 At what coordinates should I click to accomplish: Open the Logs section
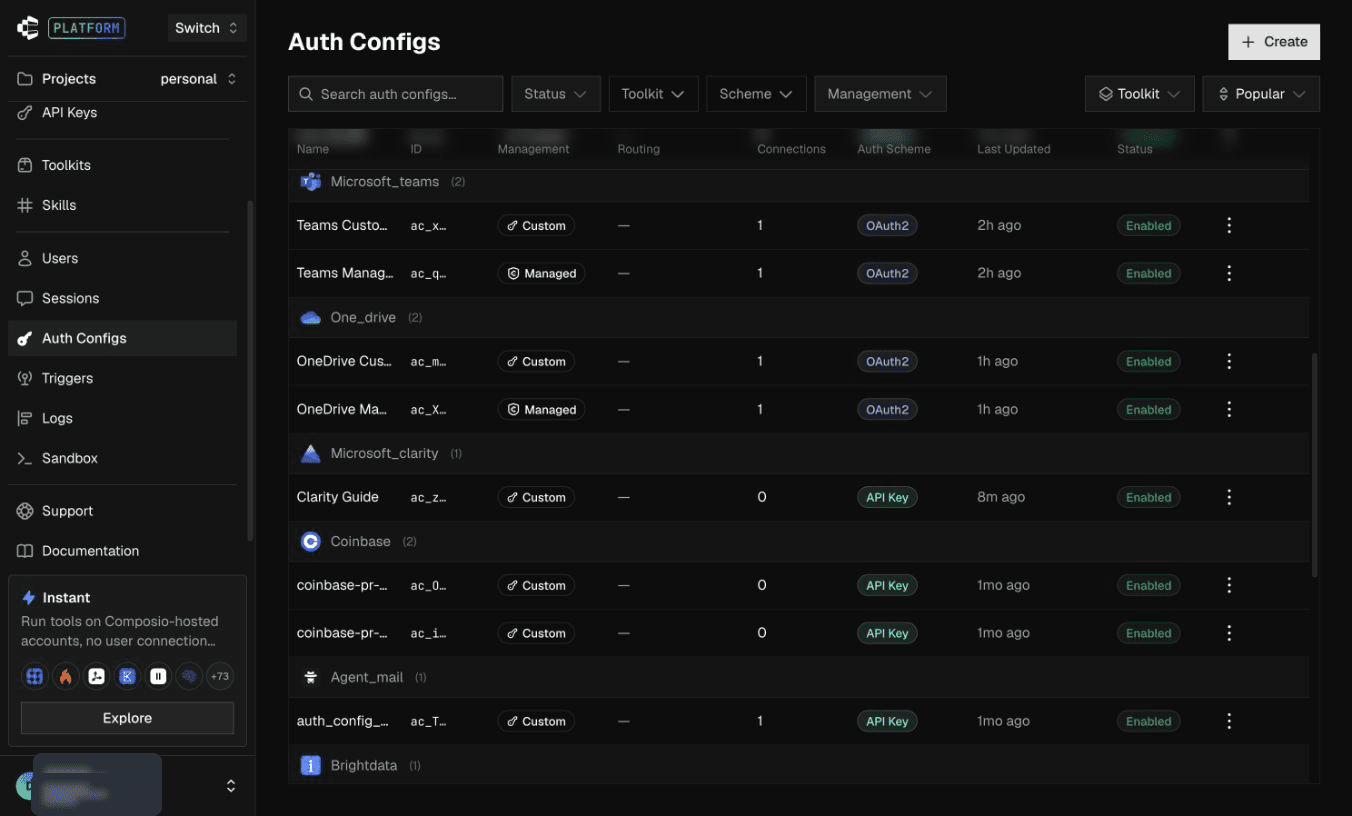click(x=123, y=419)
